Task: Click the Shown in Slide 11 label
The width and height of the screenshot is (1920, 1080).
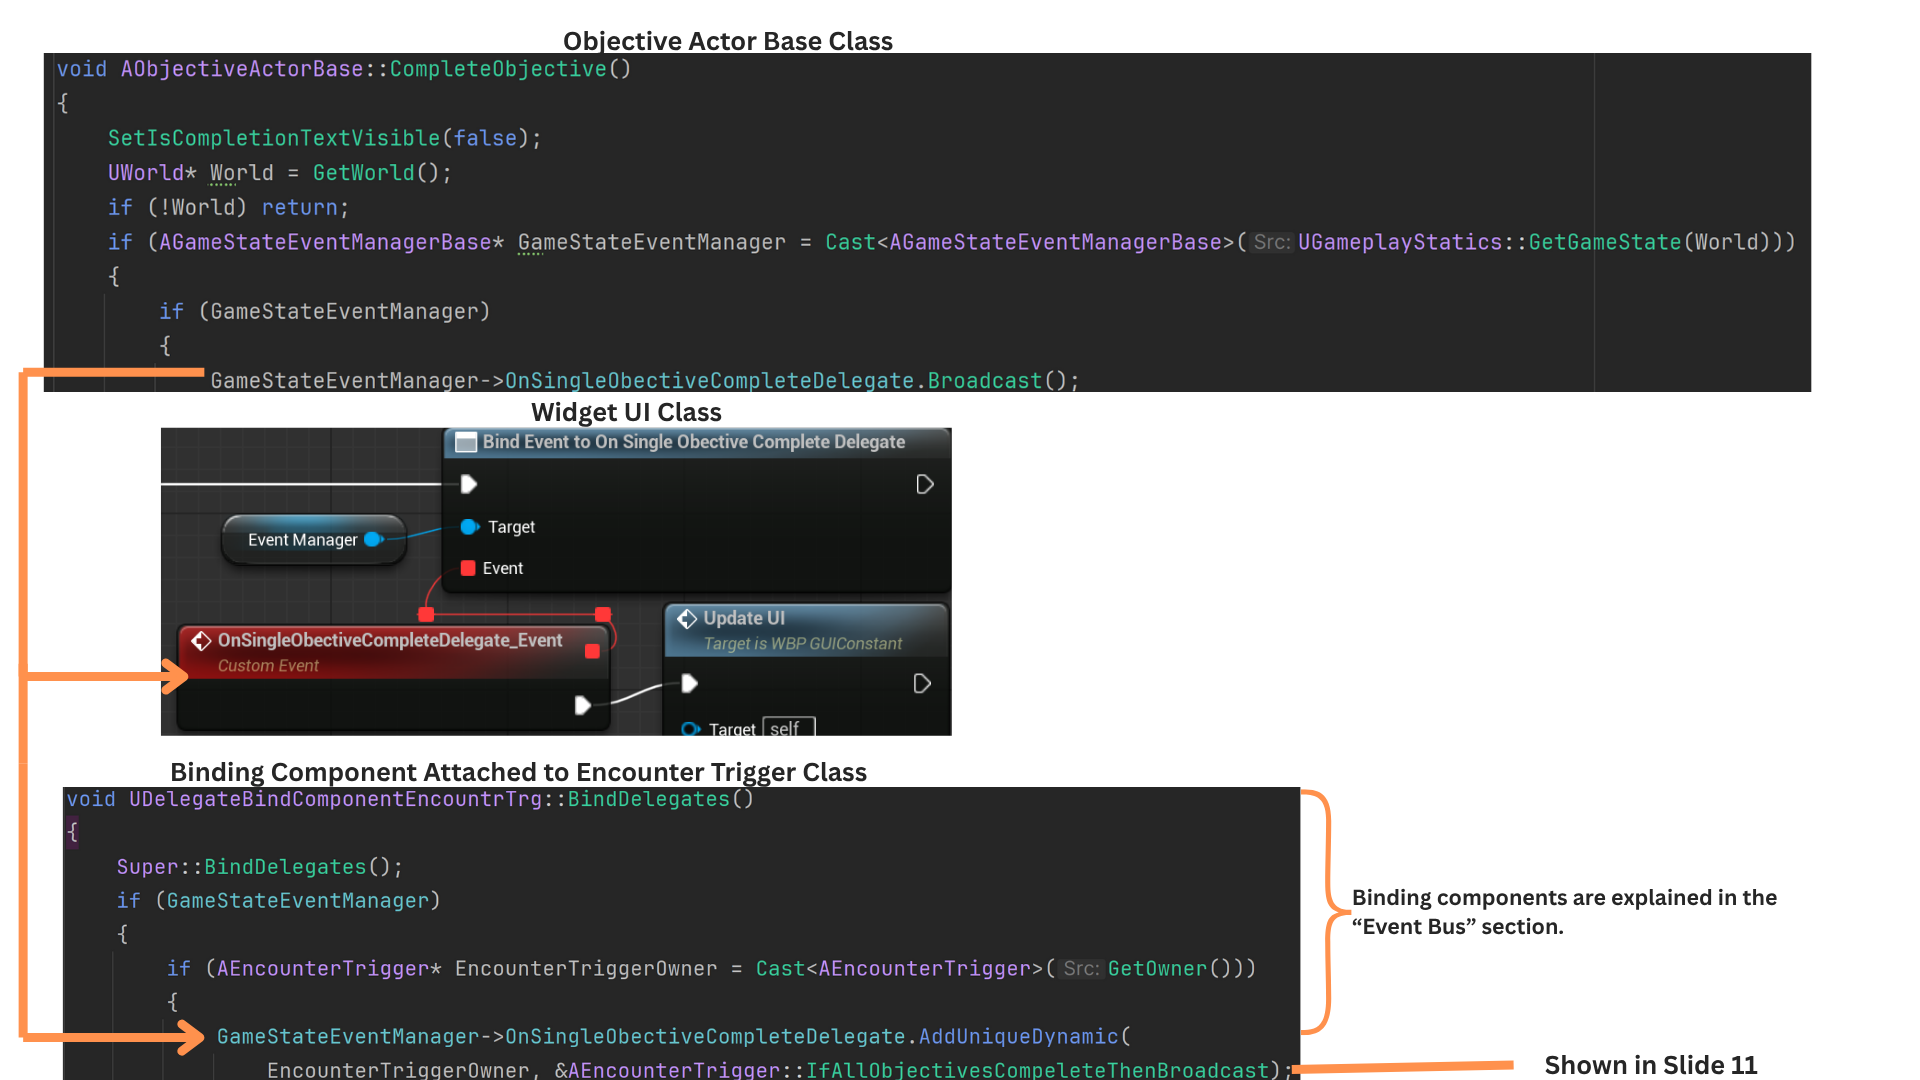Action: (x=1650, y=1065)
